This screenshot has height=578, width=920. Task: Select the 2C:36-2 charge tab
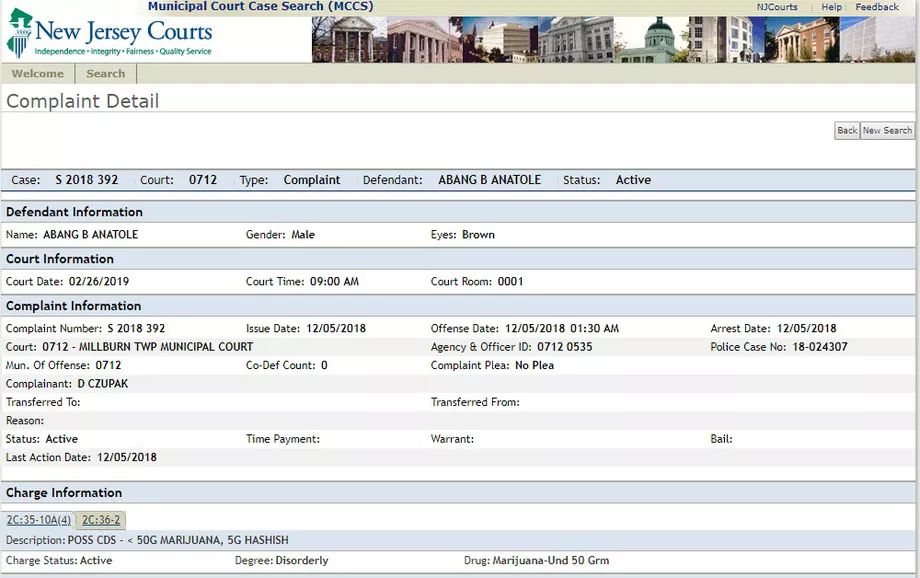(101, 520)
